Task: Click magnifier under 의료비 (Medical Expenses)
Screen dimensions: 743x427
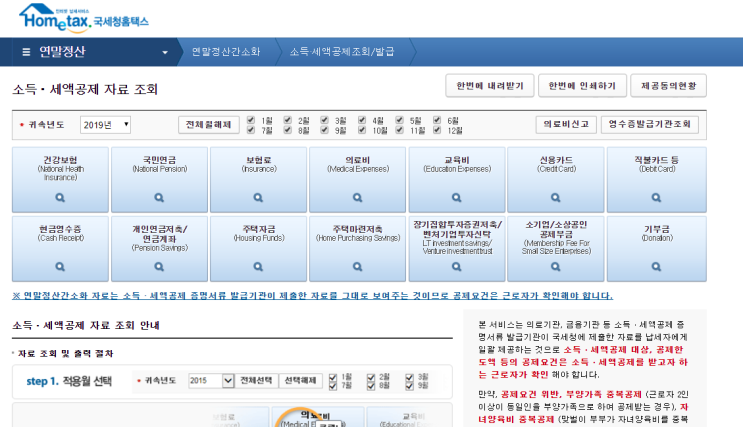Action: coord(358,198)
